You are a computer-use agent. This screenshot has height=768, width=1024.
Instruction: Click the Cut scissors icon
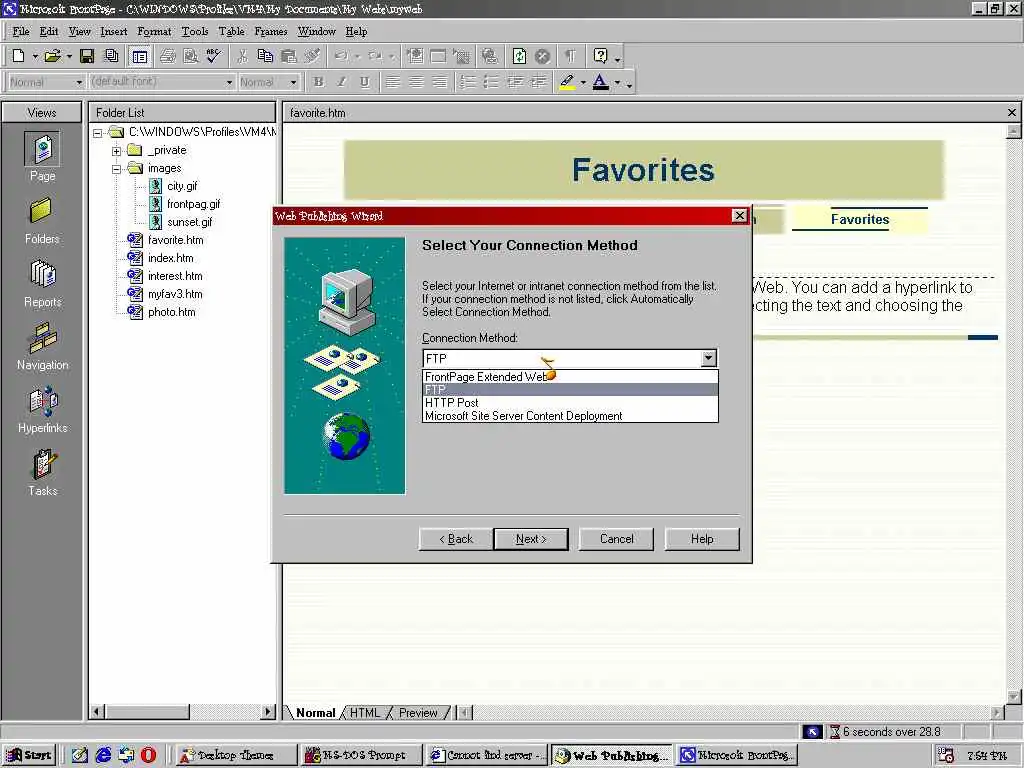click(242, 56)
